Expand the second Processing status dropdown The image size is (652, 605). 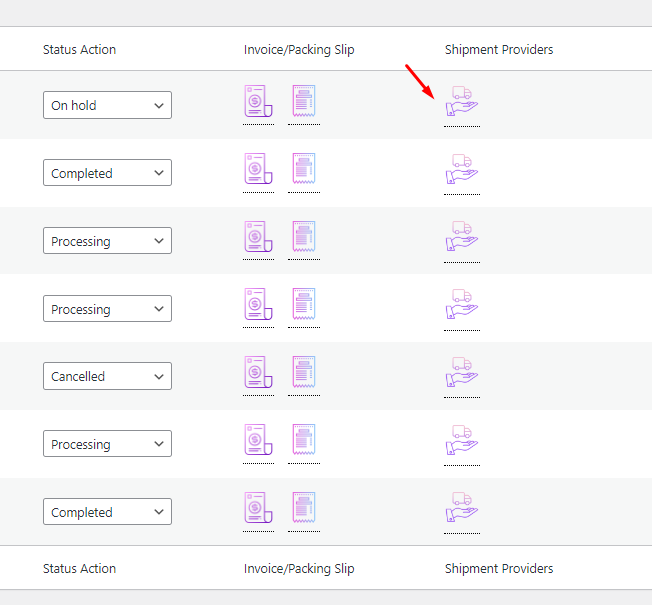click(x=107, y=309)
